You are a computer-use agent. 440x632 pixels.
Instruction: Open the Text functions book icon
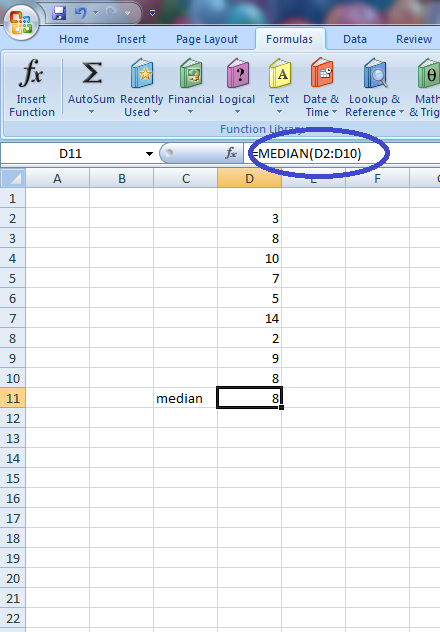point(280,73)
